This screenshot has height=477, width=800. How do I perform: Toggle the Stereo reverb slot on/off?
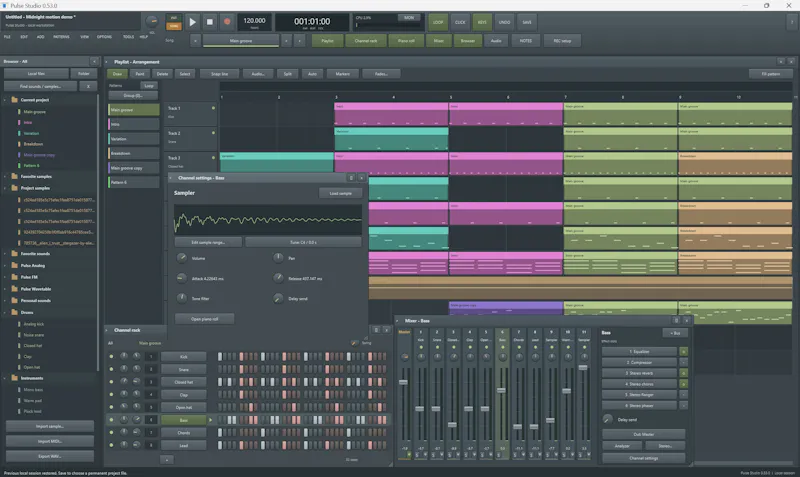tap(684, 373)
